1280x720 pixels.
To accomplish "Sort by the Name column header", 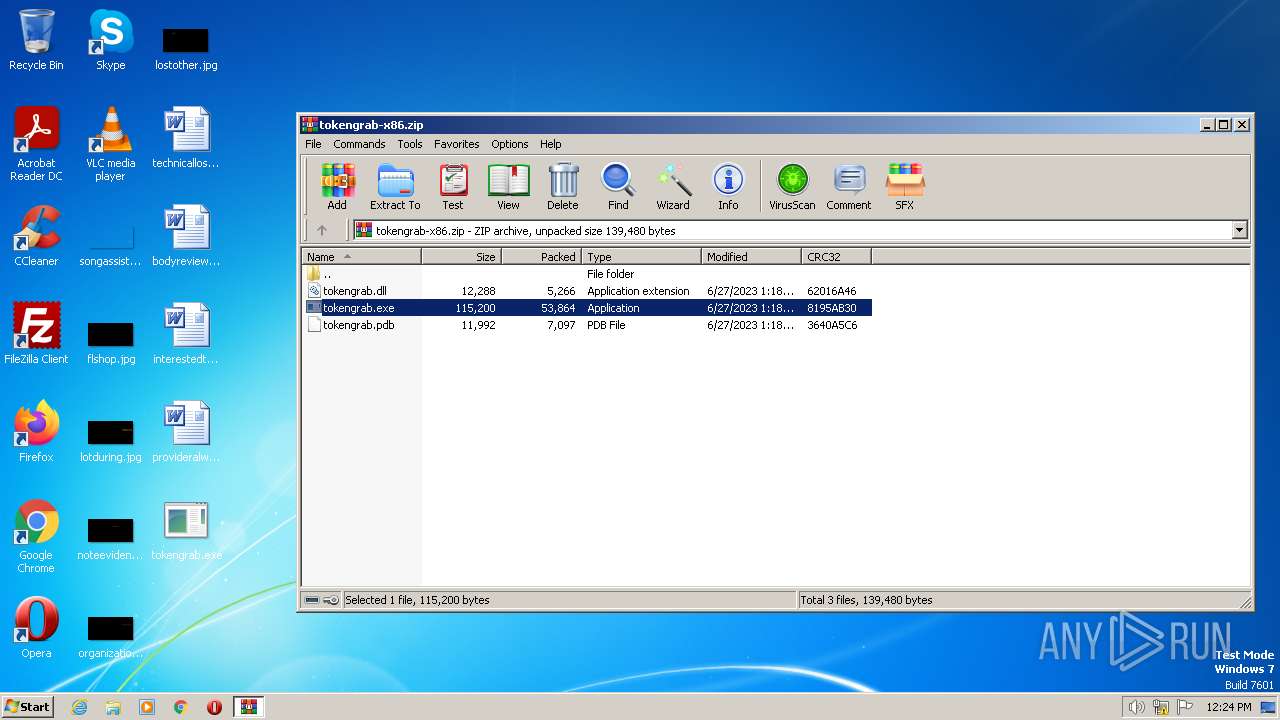I will [x=361, y=257].
